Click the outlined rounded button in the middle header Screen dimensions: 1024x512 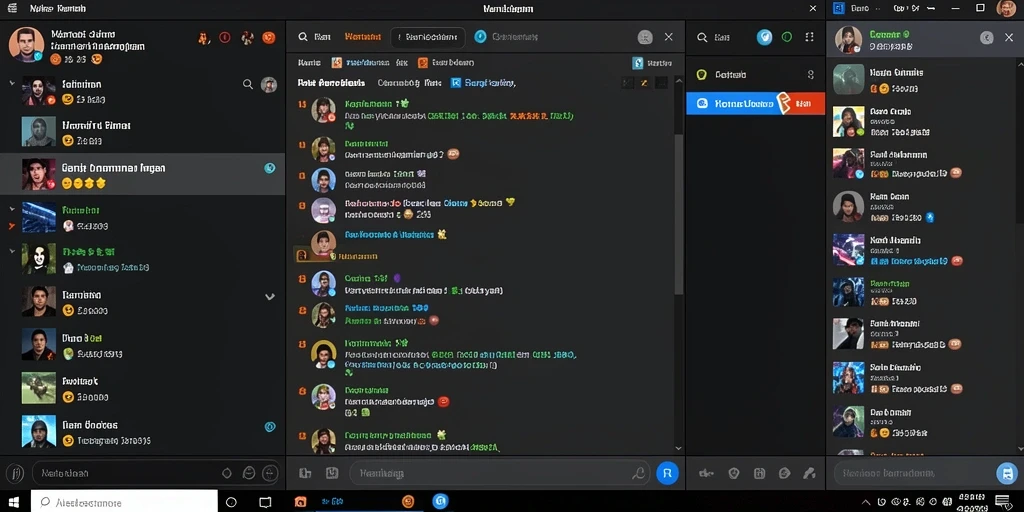tap(428, 37)
